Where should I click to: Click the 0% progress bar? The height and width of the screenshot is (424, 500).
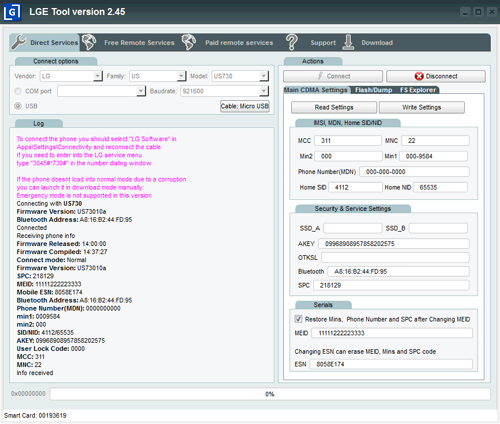pyautogui.click(x=270, y=394)
